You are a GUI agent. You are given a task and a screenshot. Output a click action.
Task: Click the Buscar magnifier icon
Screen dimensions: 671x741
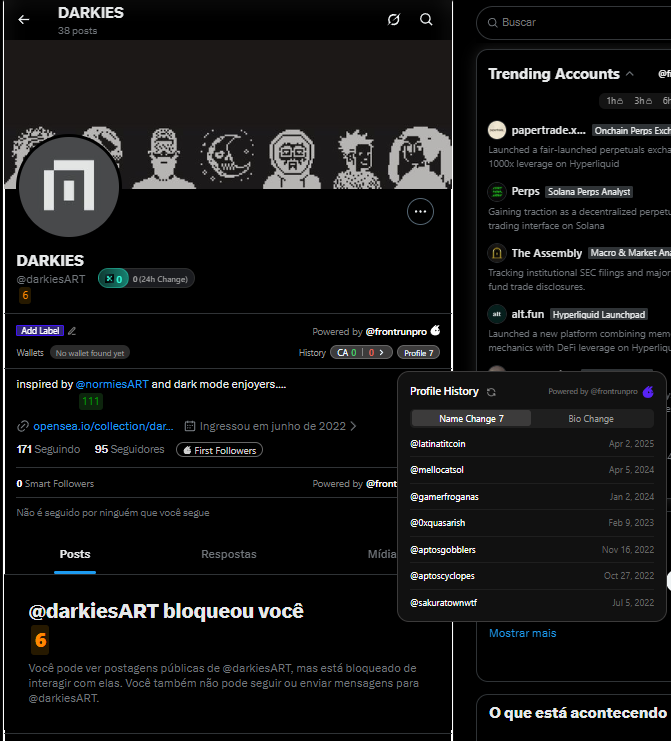[x=492, y=23]
